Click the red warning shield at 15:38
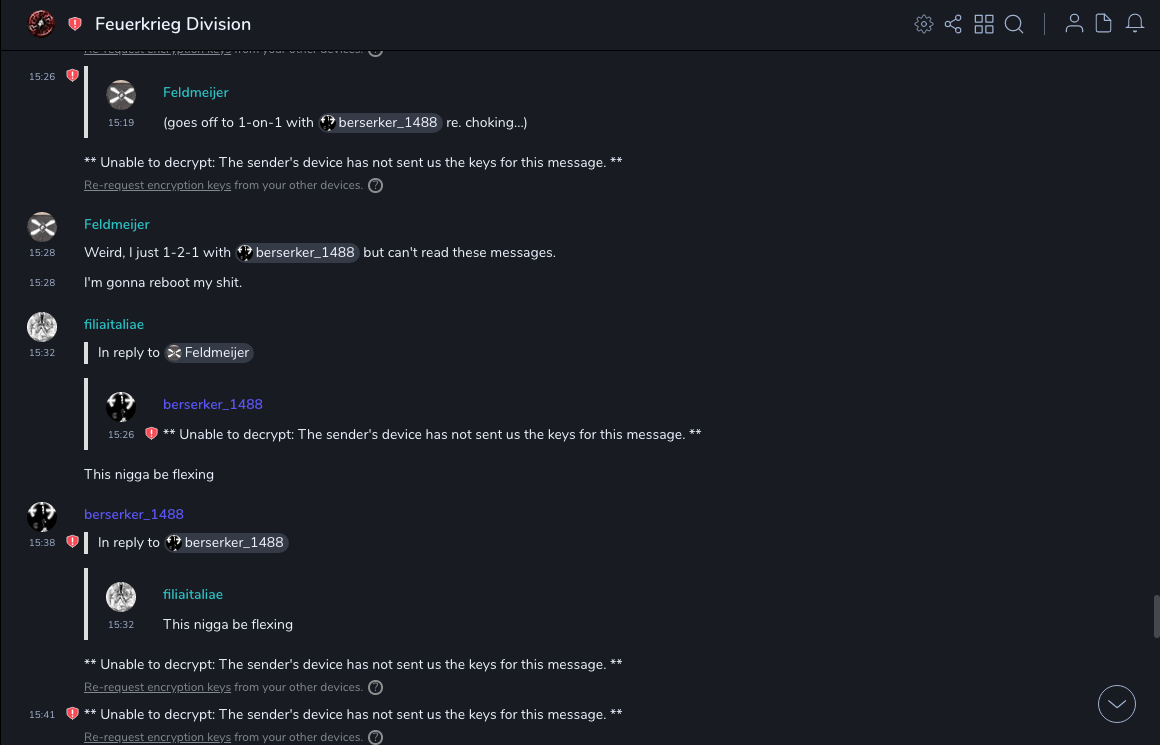1160x745 pixels. (x=72, y=542)
